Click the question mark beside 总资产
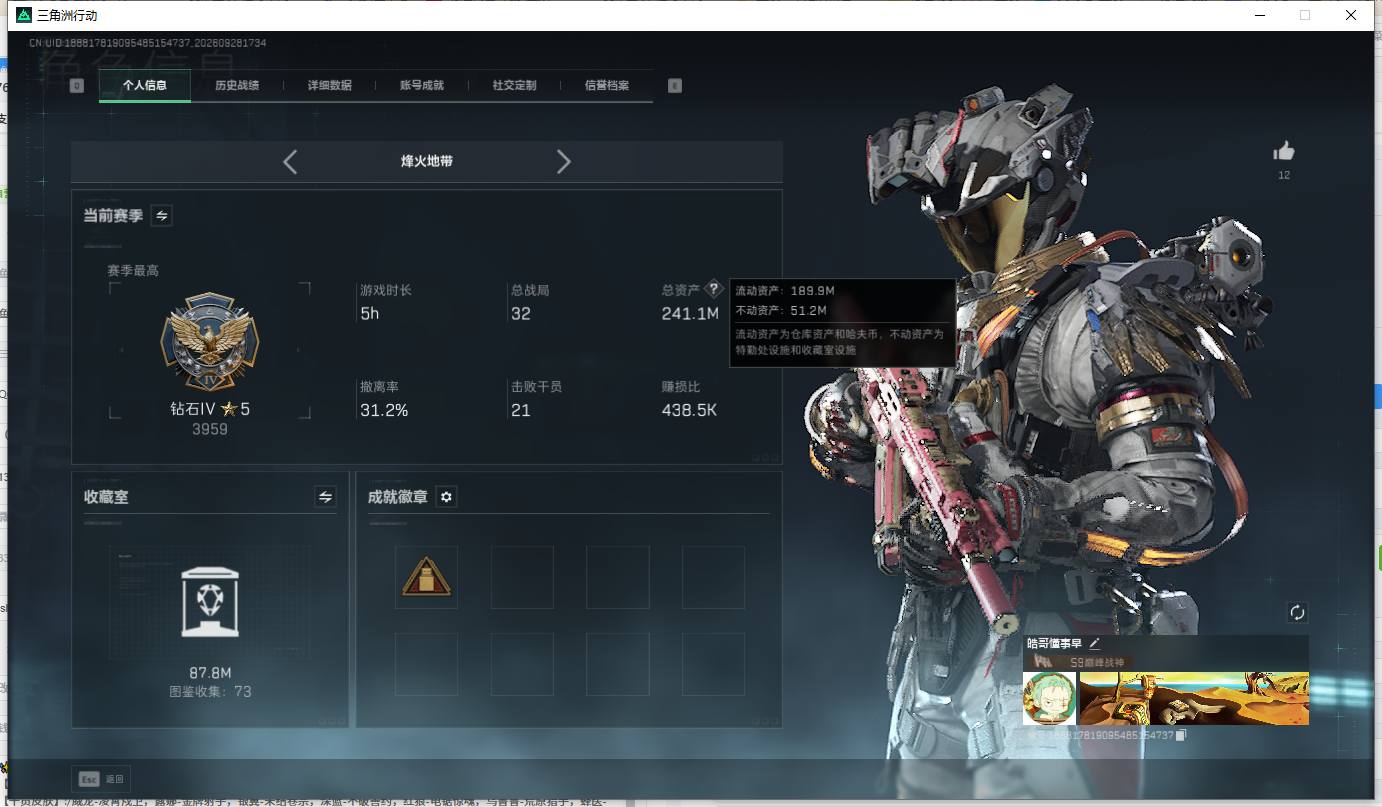This screenshot has width=1382, height=807. click(x=713, y=289)
